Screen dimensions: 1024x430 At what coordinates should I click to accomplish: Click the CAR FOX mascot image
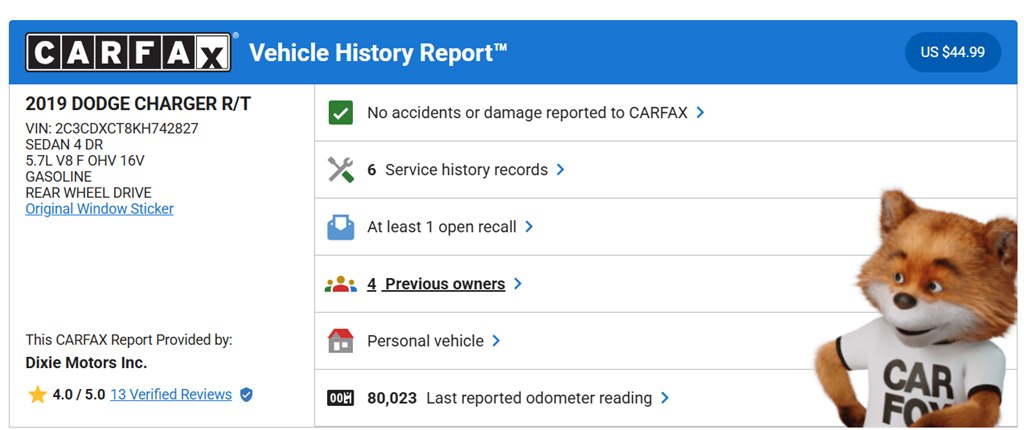coord(918,310)
